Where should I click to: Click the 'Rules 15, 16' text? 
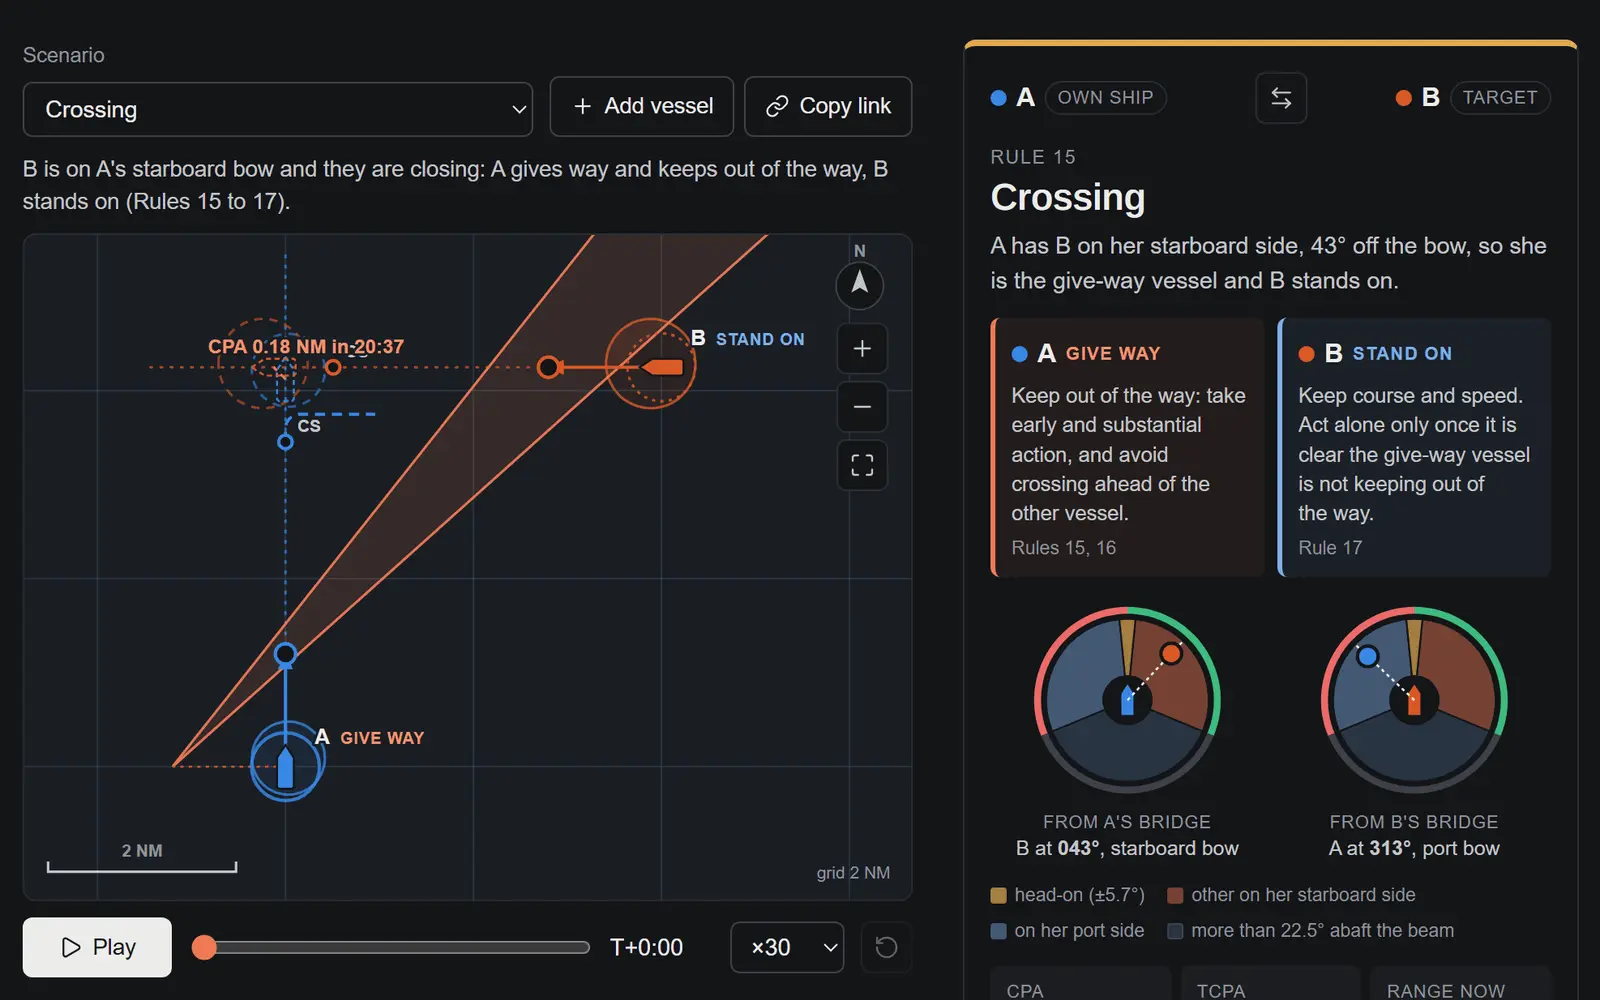tap(1063, 548)
